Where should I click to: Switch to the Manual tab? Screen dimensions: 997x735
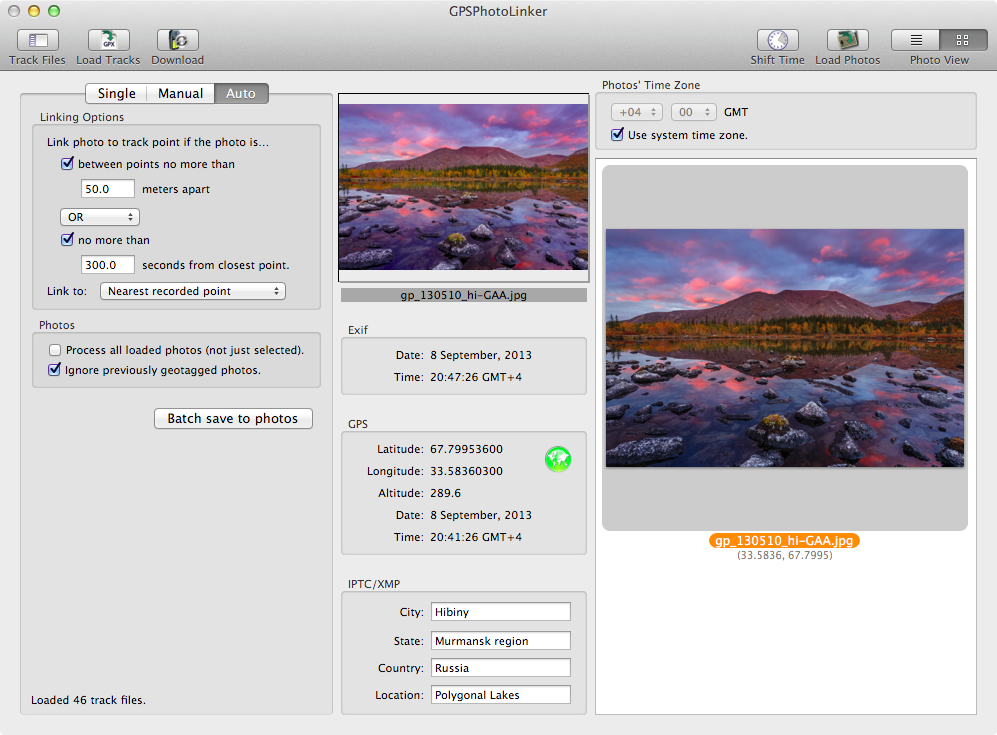(x=181, y=93)
